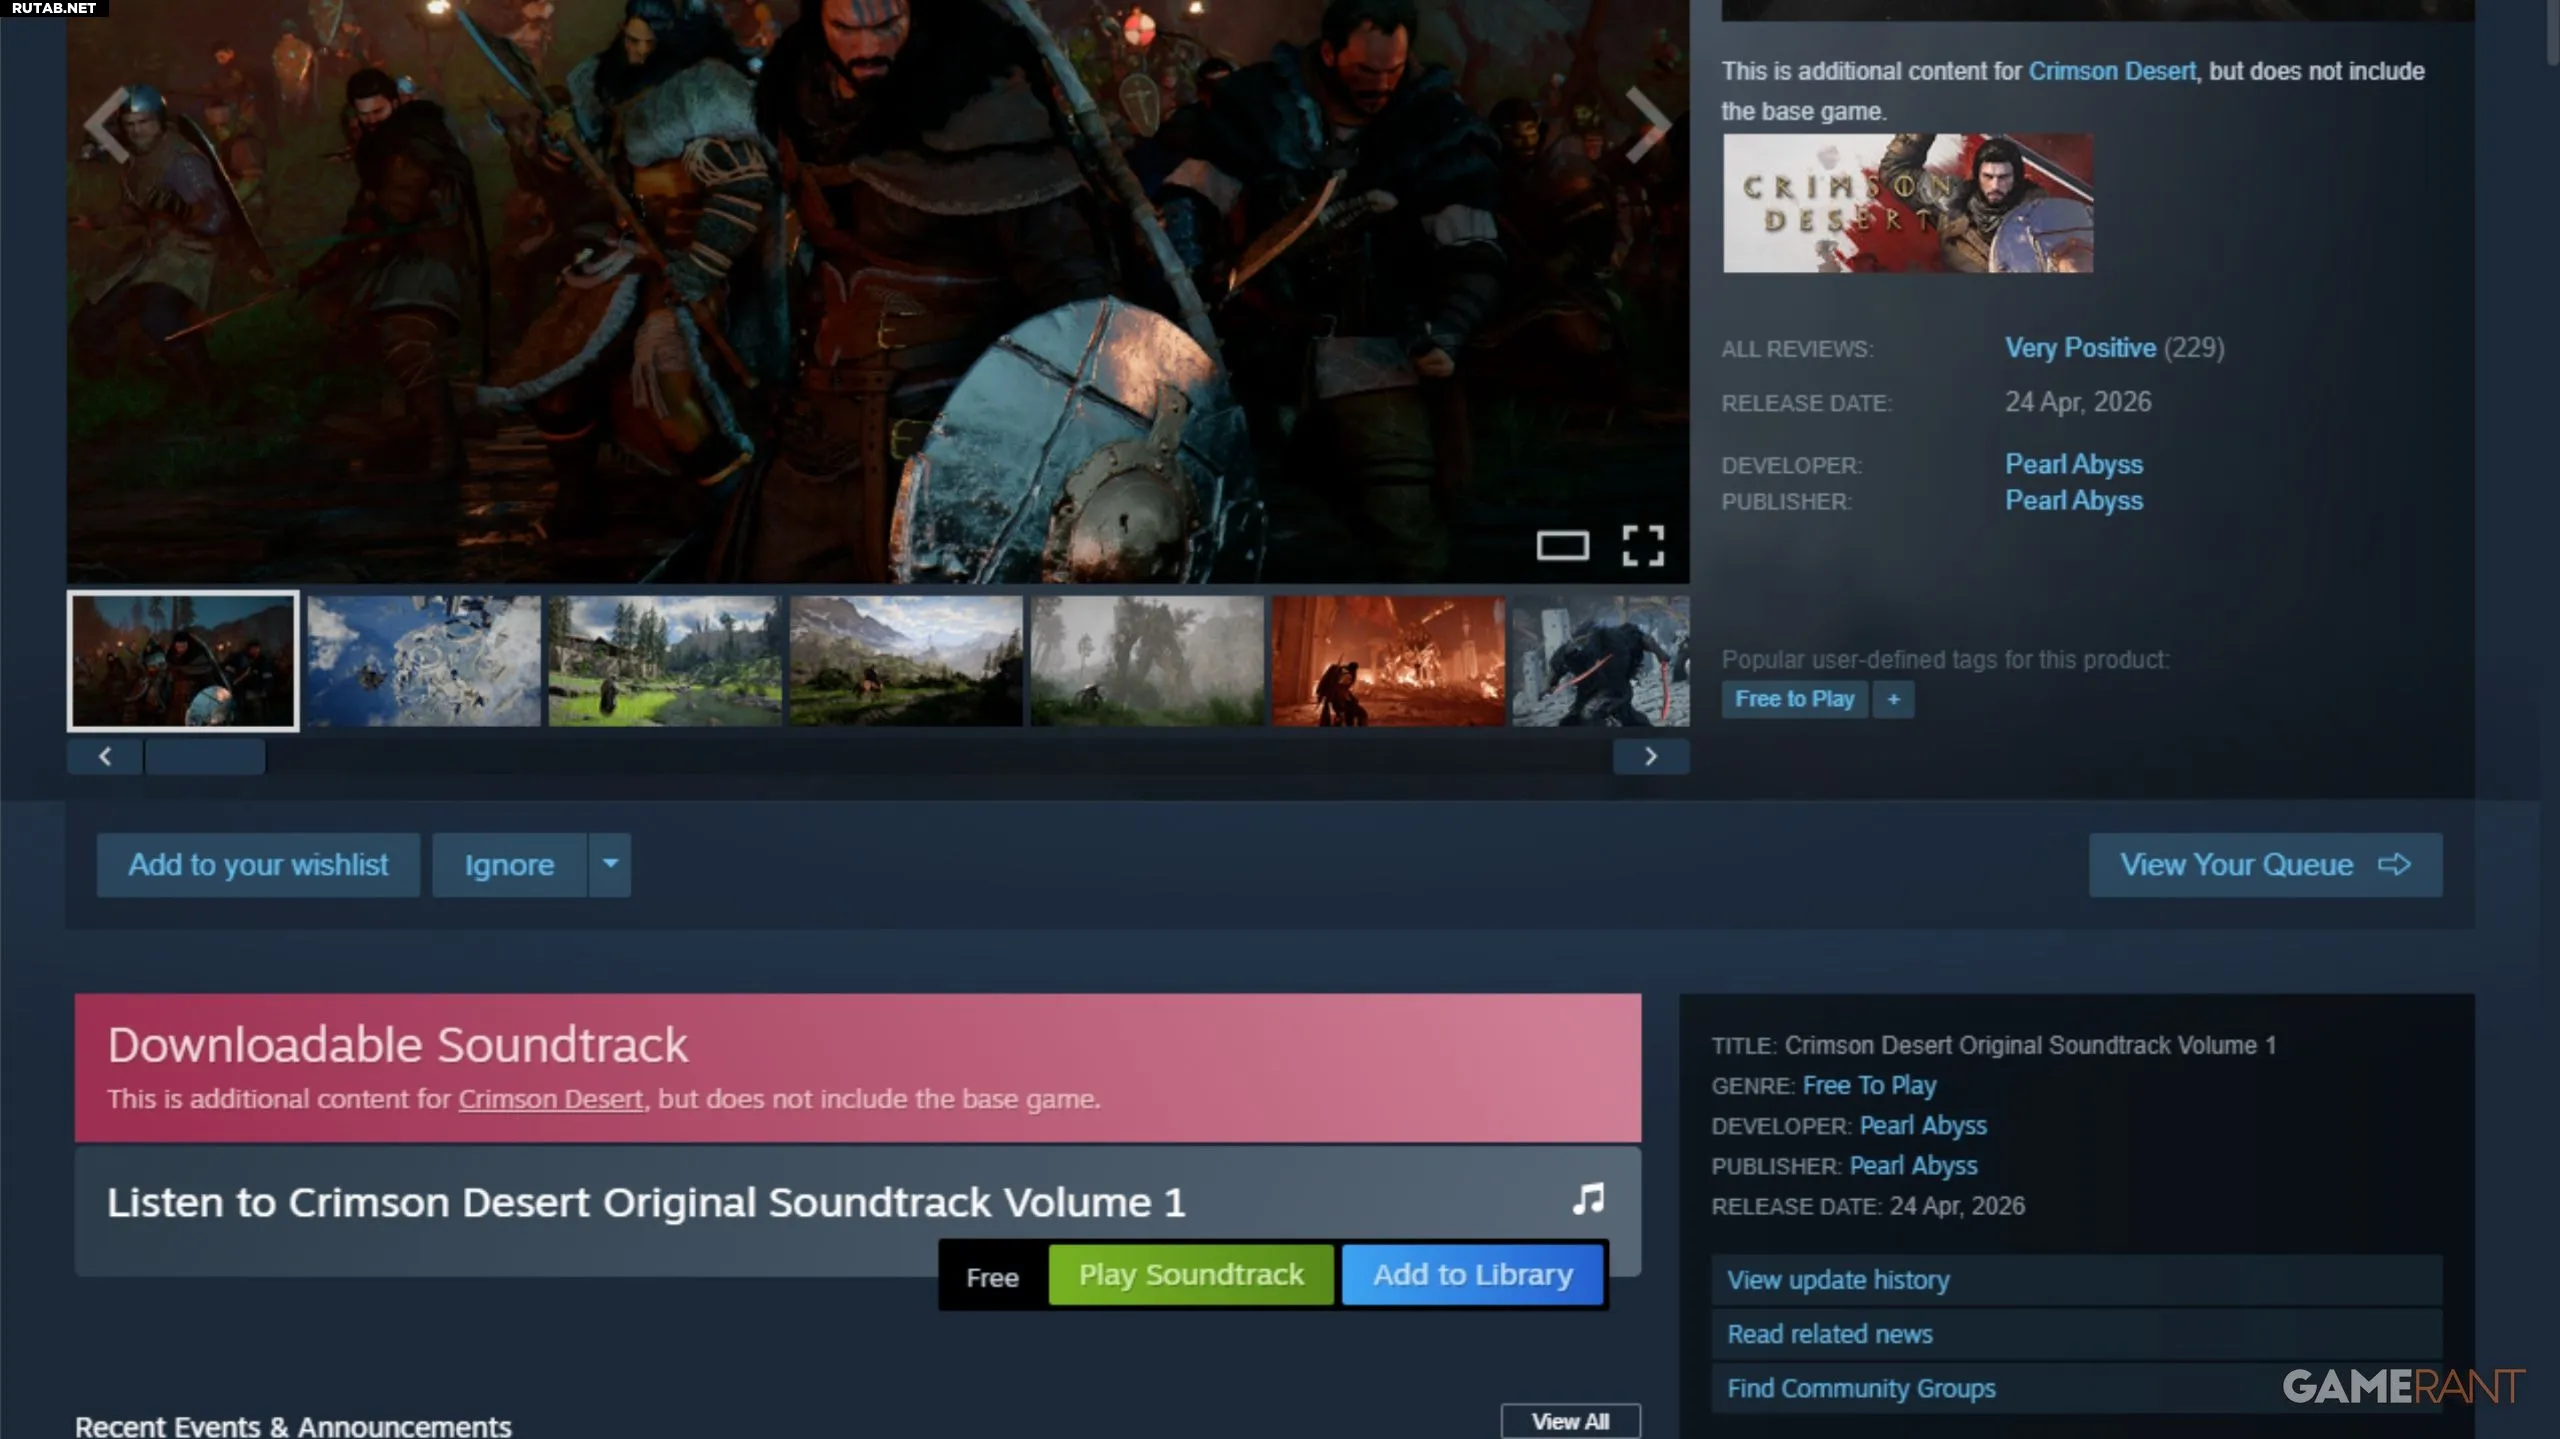
Task: Expand the Ignore dropdown arrow
Action: point(610,864)
